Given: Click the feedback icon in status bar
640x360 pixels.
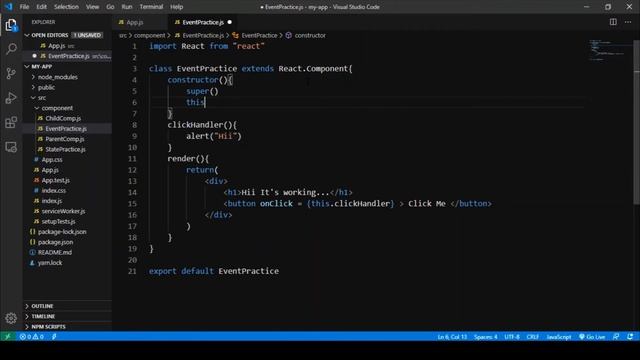Looking at the screenshot, I should [616, 337].
